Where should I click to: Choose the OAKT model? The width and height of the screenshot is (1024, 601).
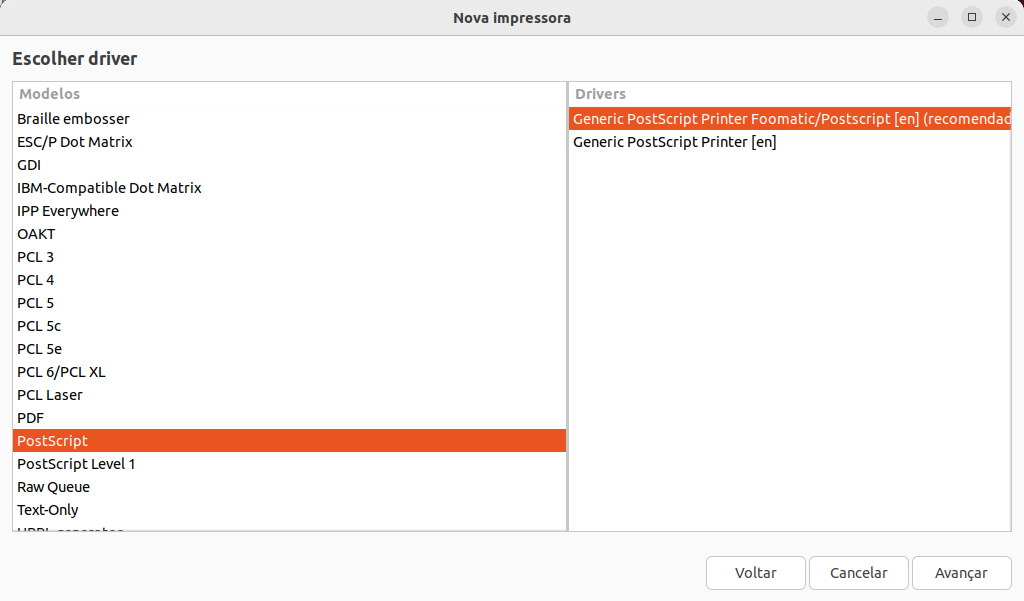(36, 234)
